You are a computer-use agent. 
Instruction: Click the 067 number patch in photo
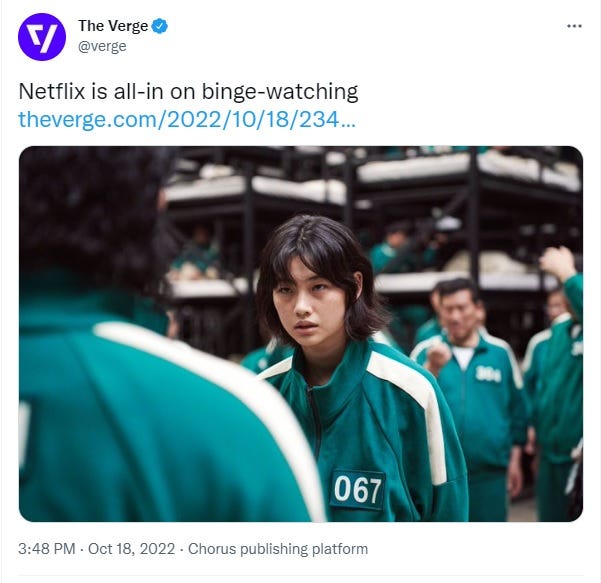357,489
